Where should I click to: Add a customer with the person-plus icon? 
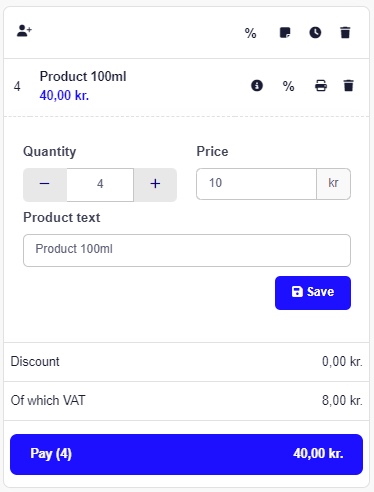[24, 31]
